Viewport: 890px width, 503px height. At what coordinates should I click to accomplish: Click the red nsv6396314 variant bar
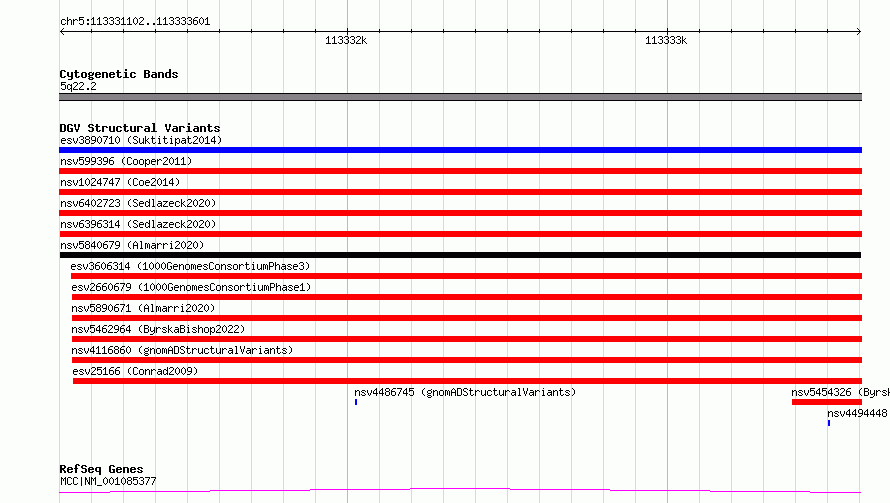pos(460,234)
